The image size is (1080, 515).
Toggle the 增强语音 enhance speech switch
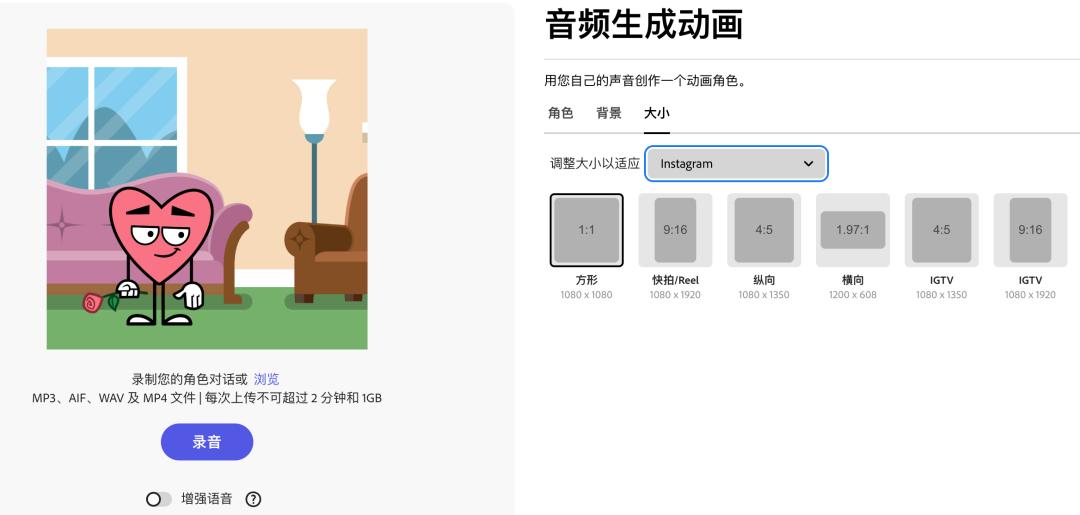tap(158, 499)
